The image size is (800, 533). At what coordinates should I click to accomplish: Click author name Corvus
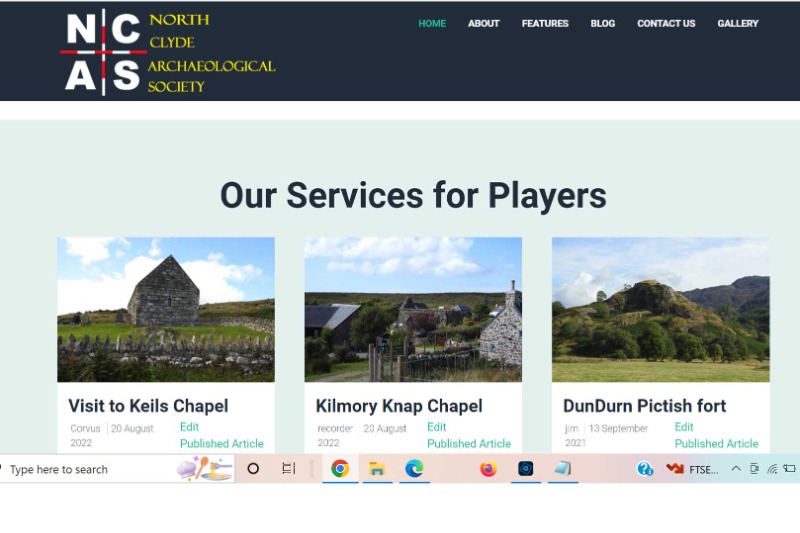85,428
